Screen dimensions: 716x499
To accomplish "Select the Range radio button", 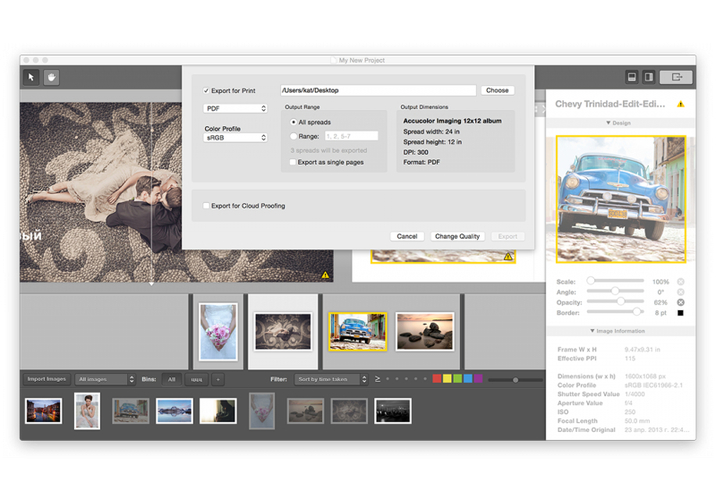I will click(292, 135).
